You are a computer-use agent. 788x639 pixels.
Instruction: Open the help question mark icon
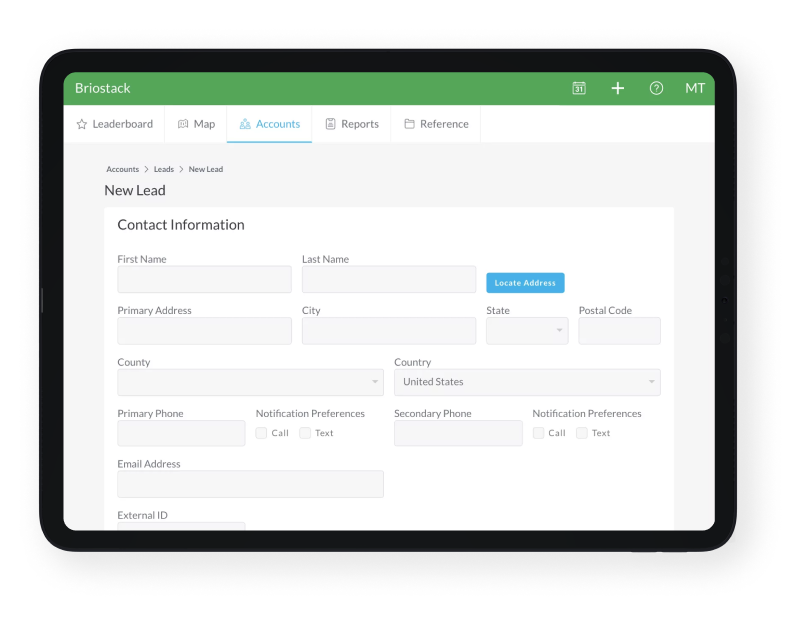(656, 88)
